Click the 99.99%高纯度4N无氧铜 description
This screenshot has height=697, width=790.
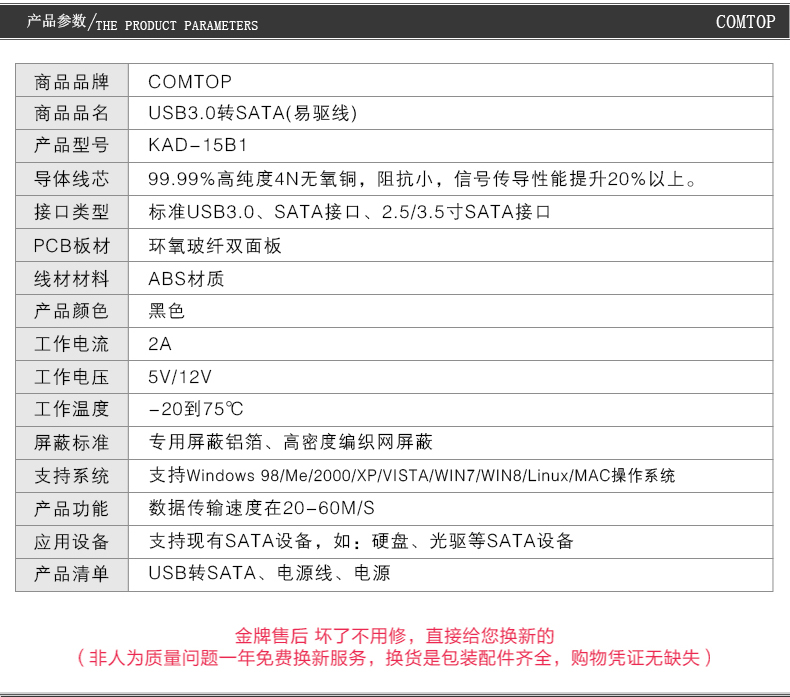coord(422,179)
